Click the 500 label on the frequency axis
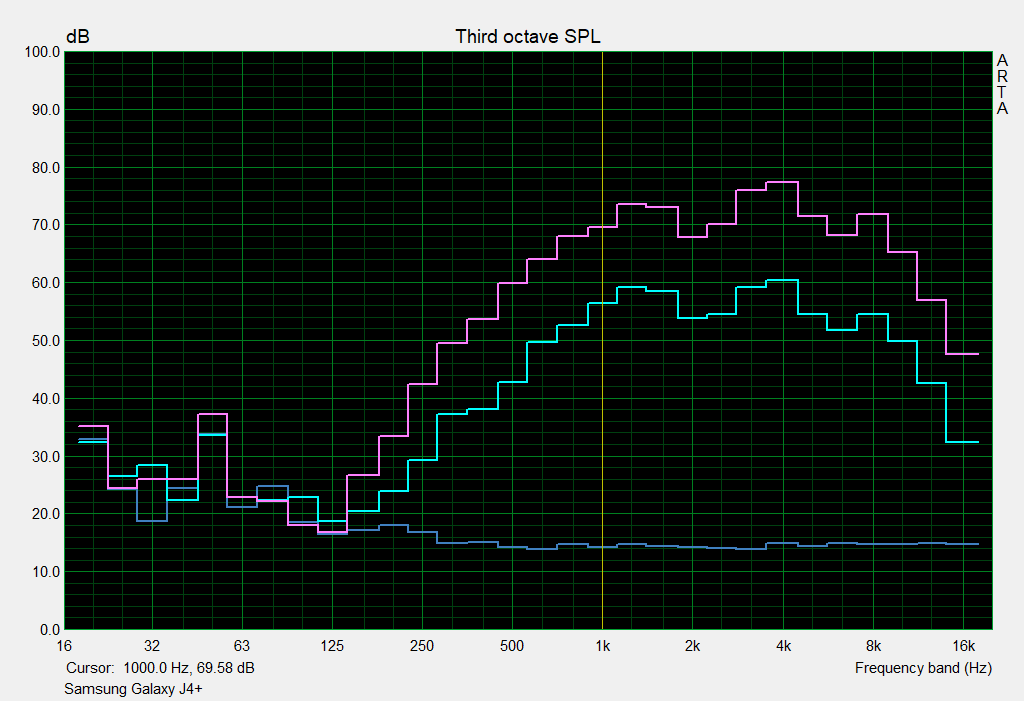This screenshot has width=1024, height=701. [512, 645]
